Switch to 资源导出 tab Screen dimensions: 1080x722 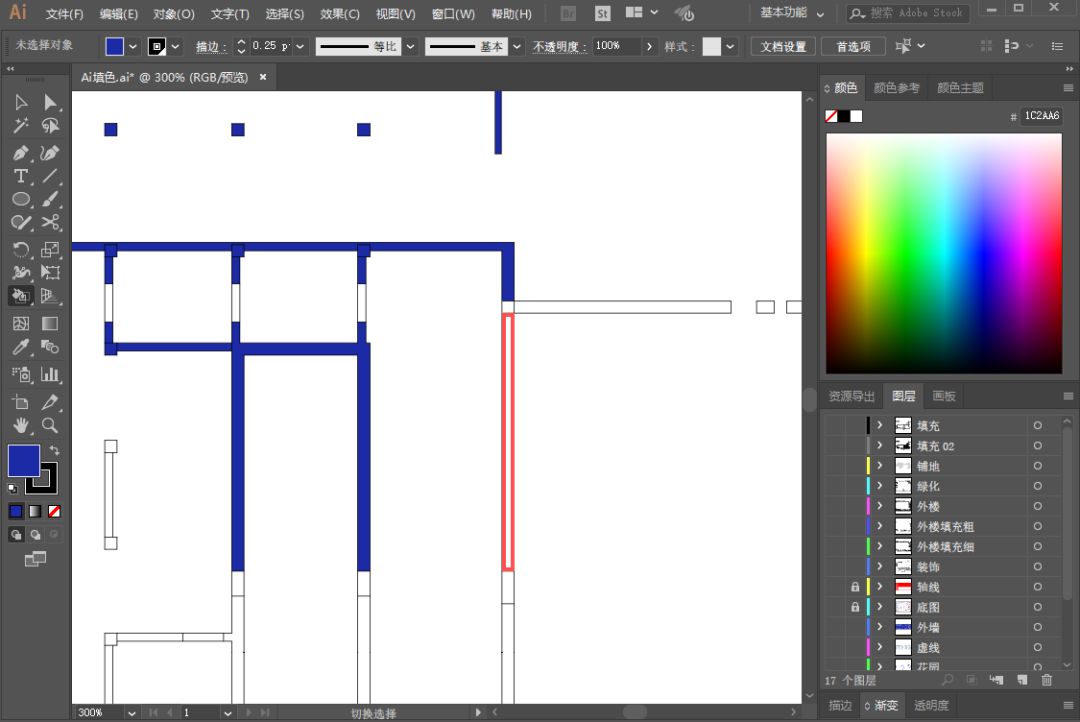click(851, 396)
